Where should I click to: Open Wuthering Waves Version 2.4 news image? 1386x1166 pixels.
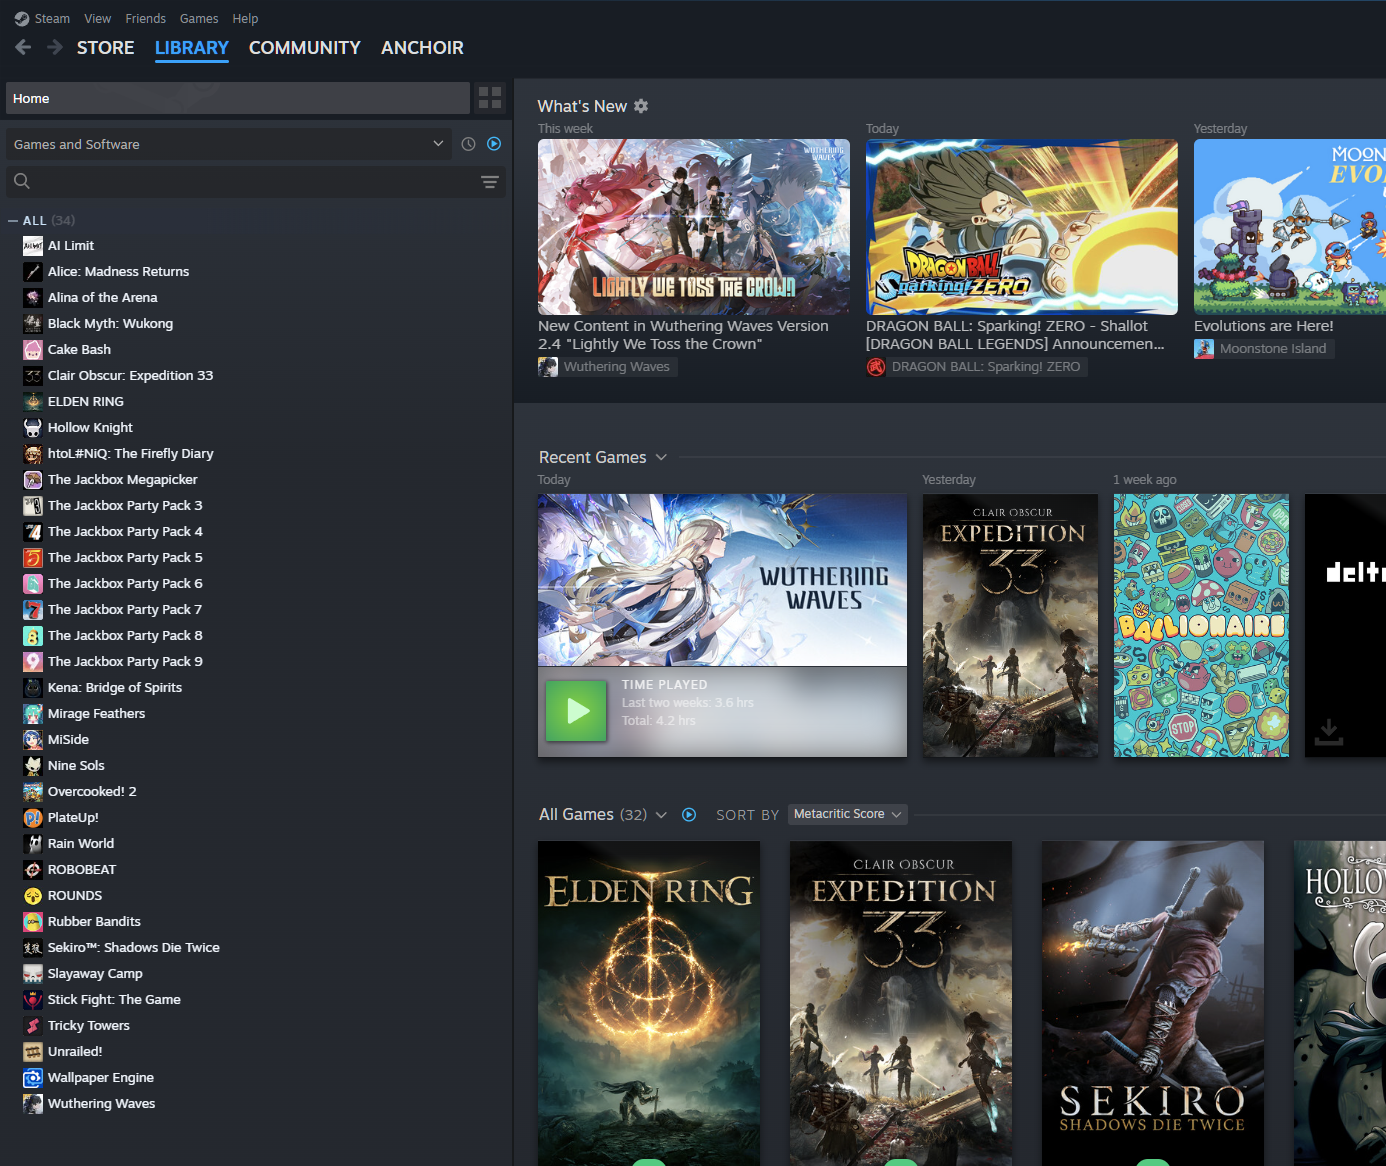tap(694, 227)
